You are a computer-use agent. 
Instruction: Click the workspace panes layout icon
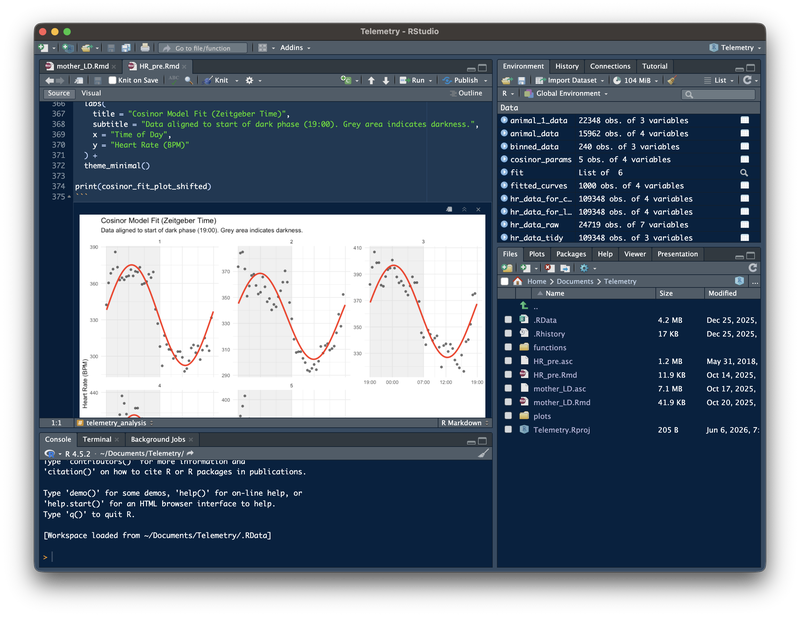263,47
